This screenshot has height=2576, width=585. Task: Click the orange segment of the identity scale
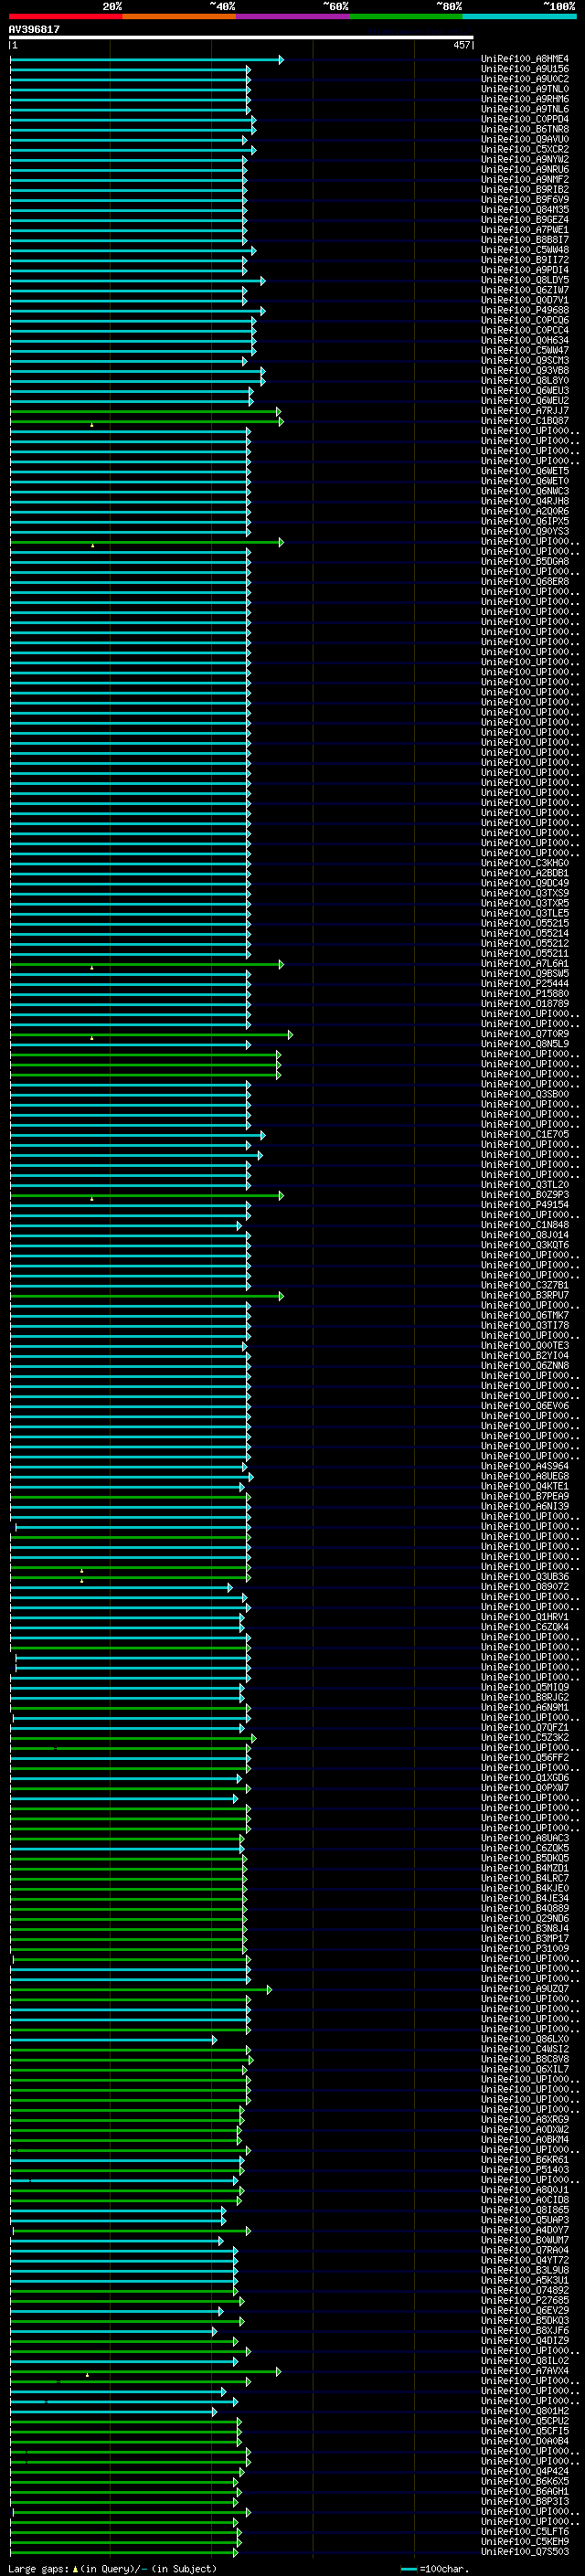(179, 16)
